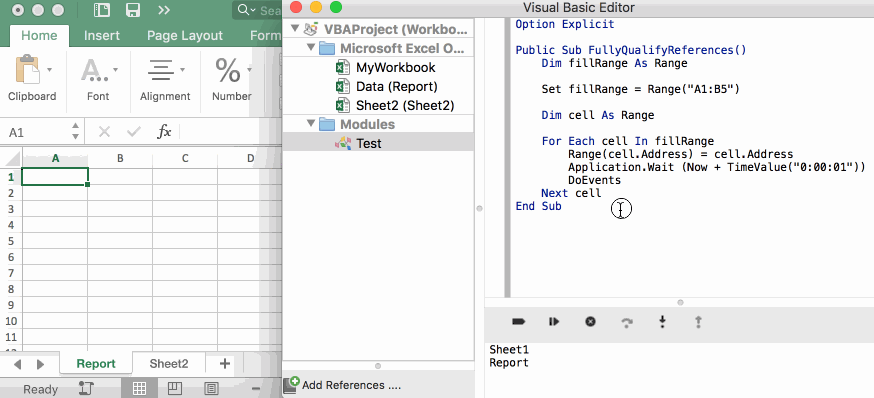The height and width of the screenshot is (398, 874).
Task: Expand the quick access overflow chevrons
Action: pyautogui.click(x=164, y=10)
